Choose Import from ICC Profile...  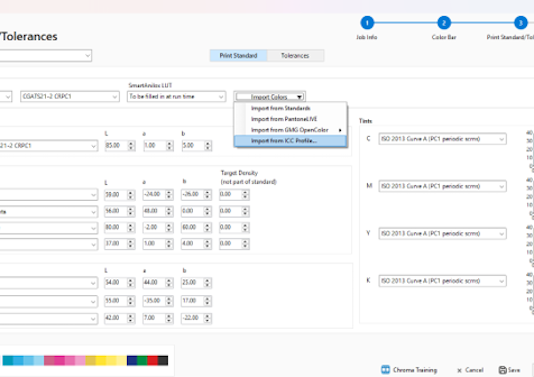click(x=290, y=141)
